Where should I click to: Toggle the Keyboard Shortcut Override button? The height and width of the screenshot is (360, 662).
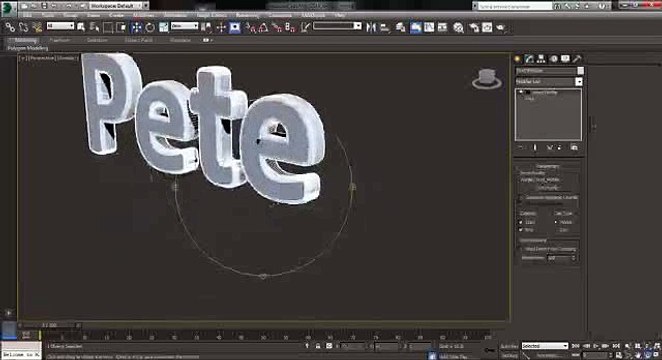(235, 27)
